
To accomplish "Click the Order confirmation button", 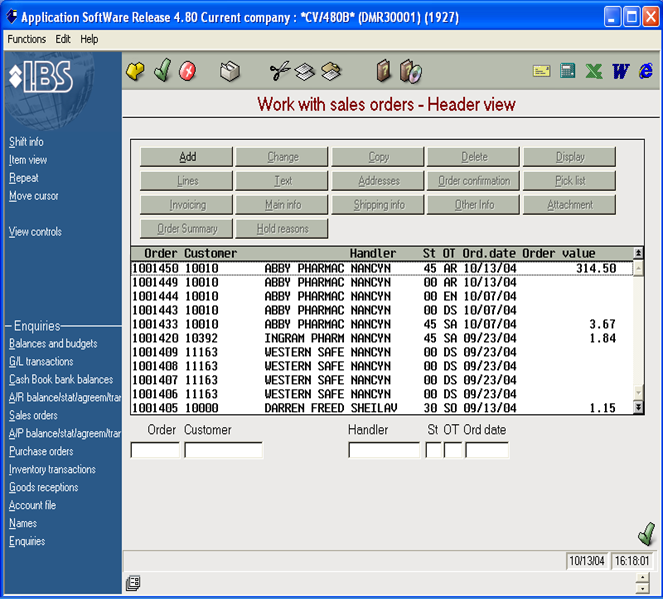I will (474, 181).
